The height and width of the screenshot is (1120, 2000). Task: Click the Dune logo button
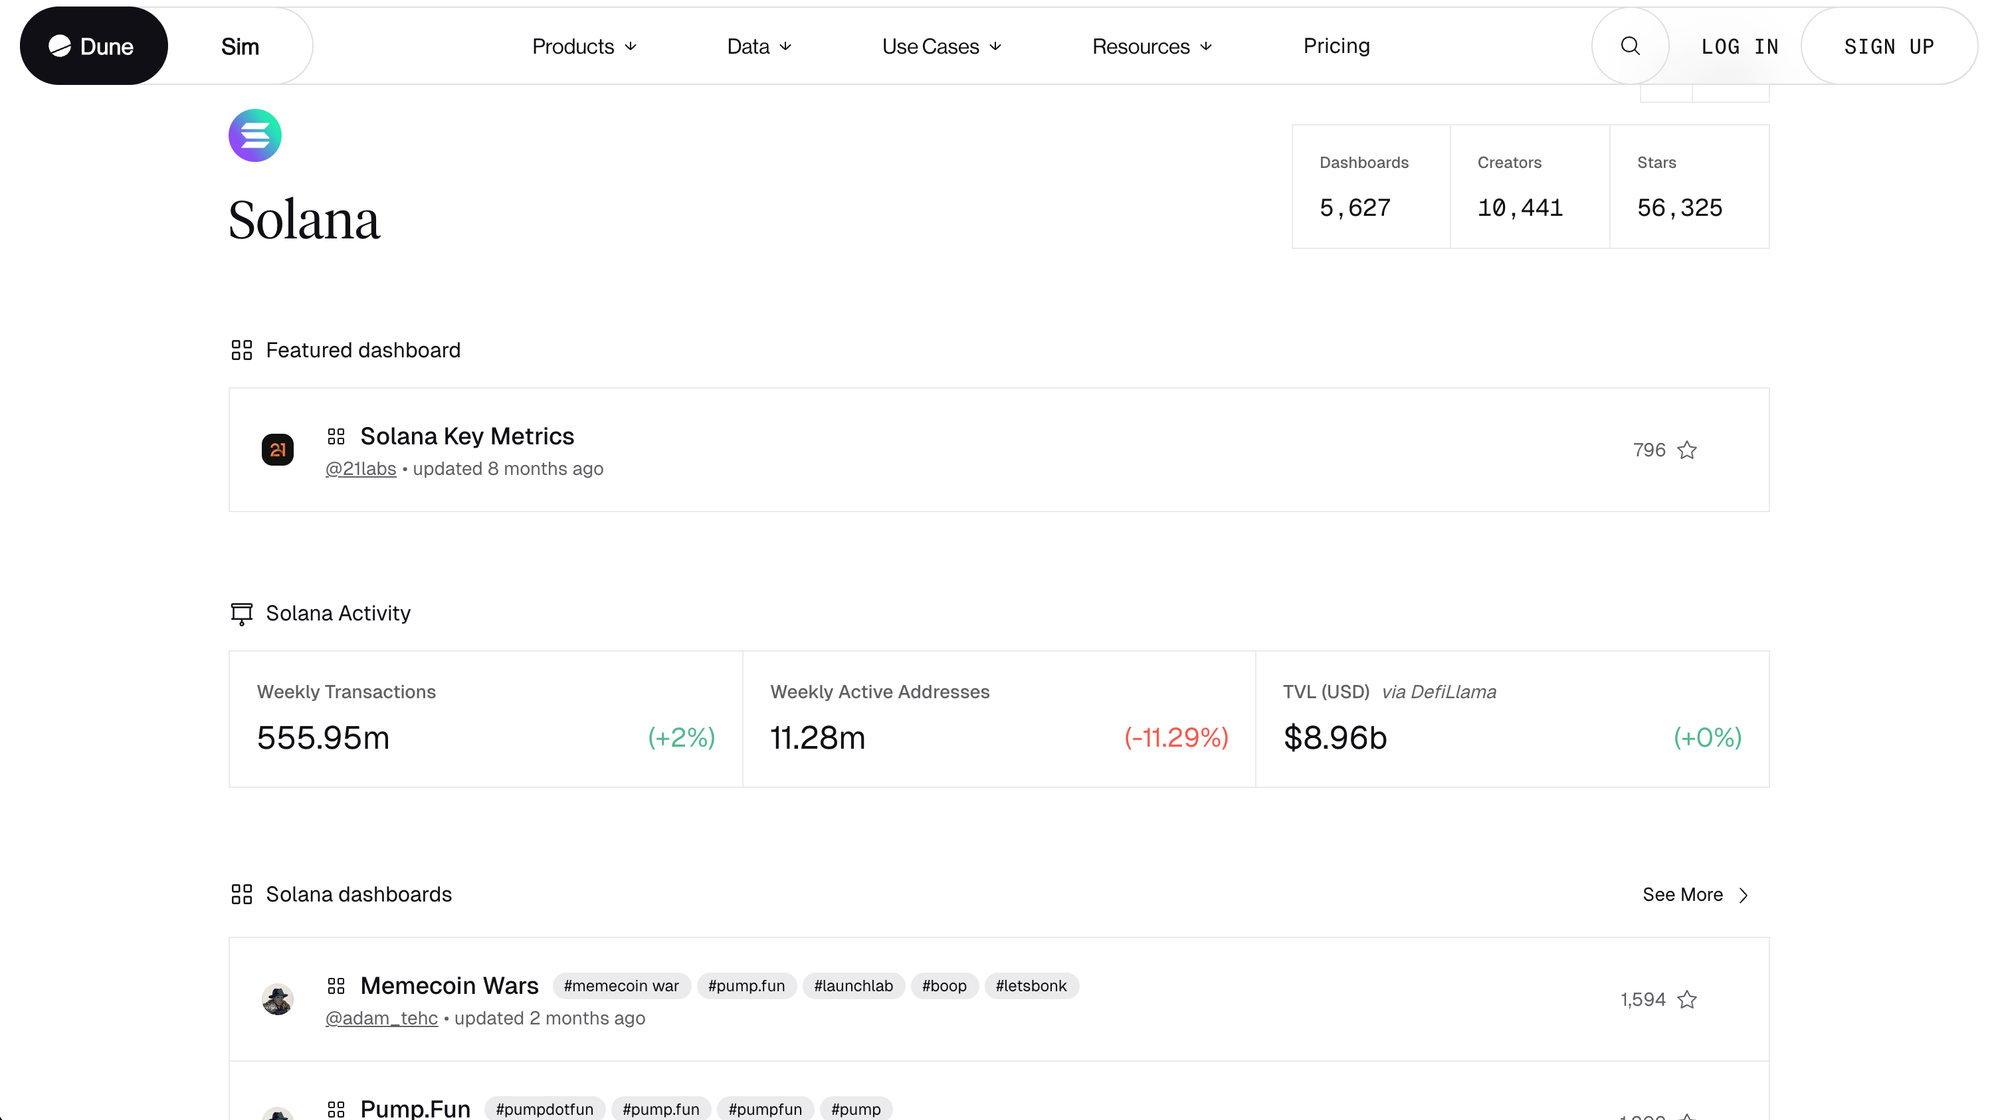coord(93,46)
